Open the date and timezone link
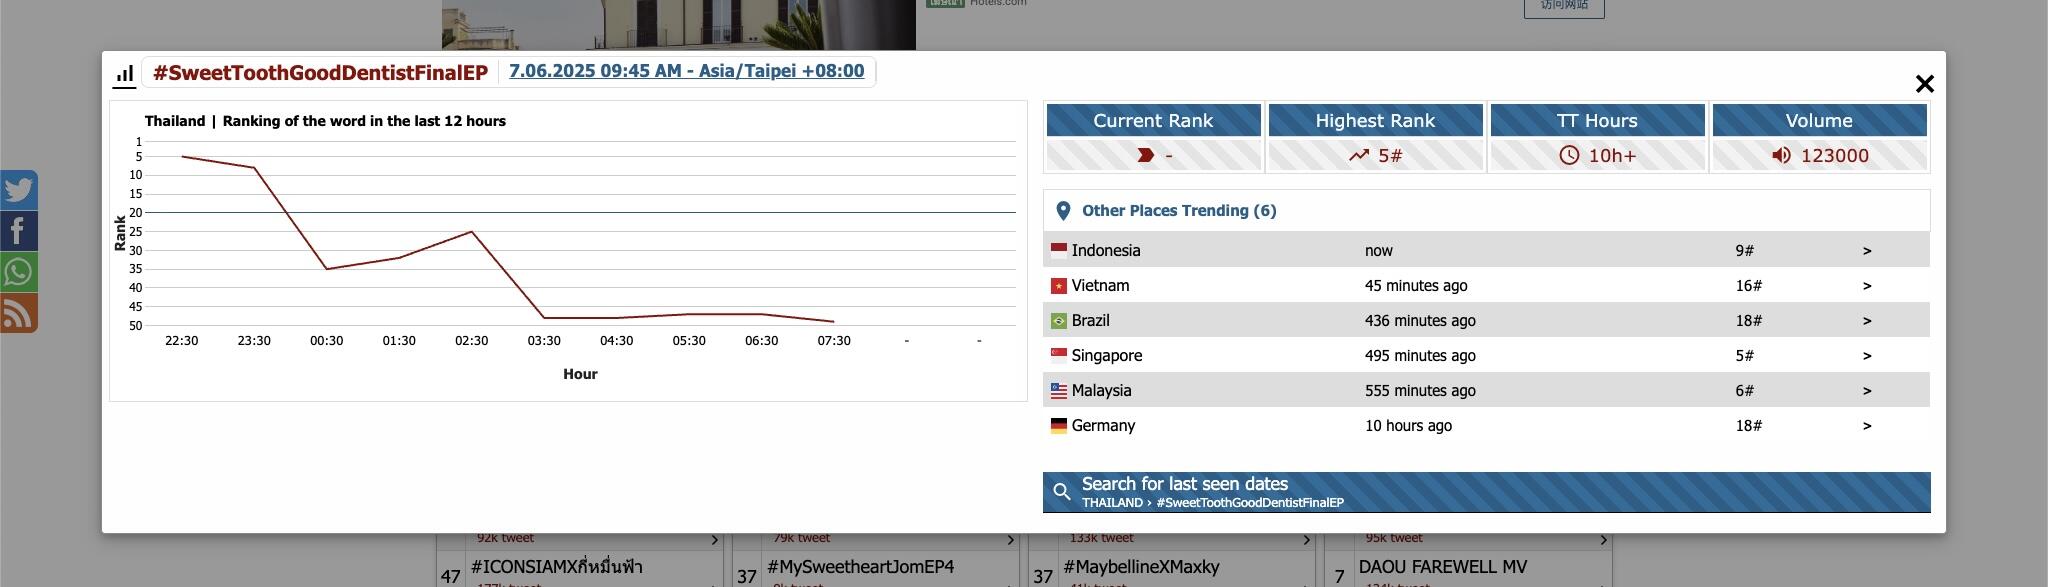 [686, 71]
